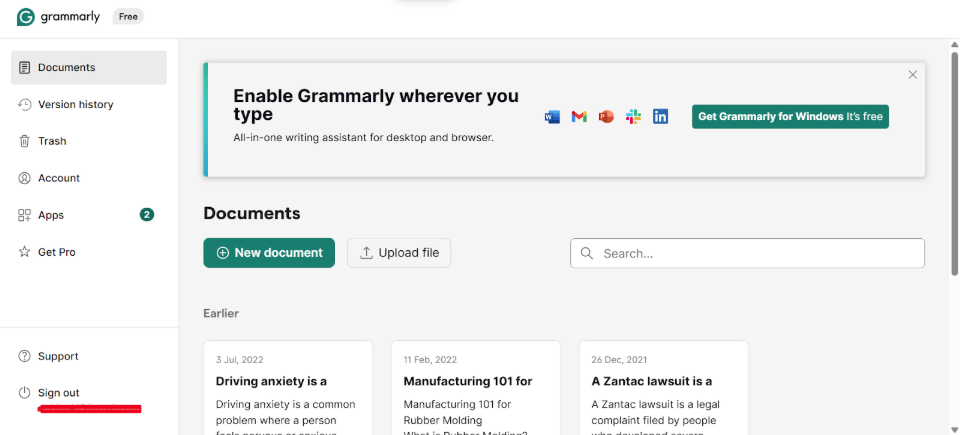Click the Documents heading

tap(252, 213)
